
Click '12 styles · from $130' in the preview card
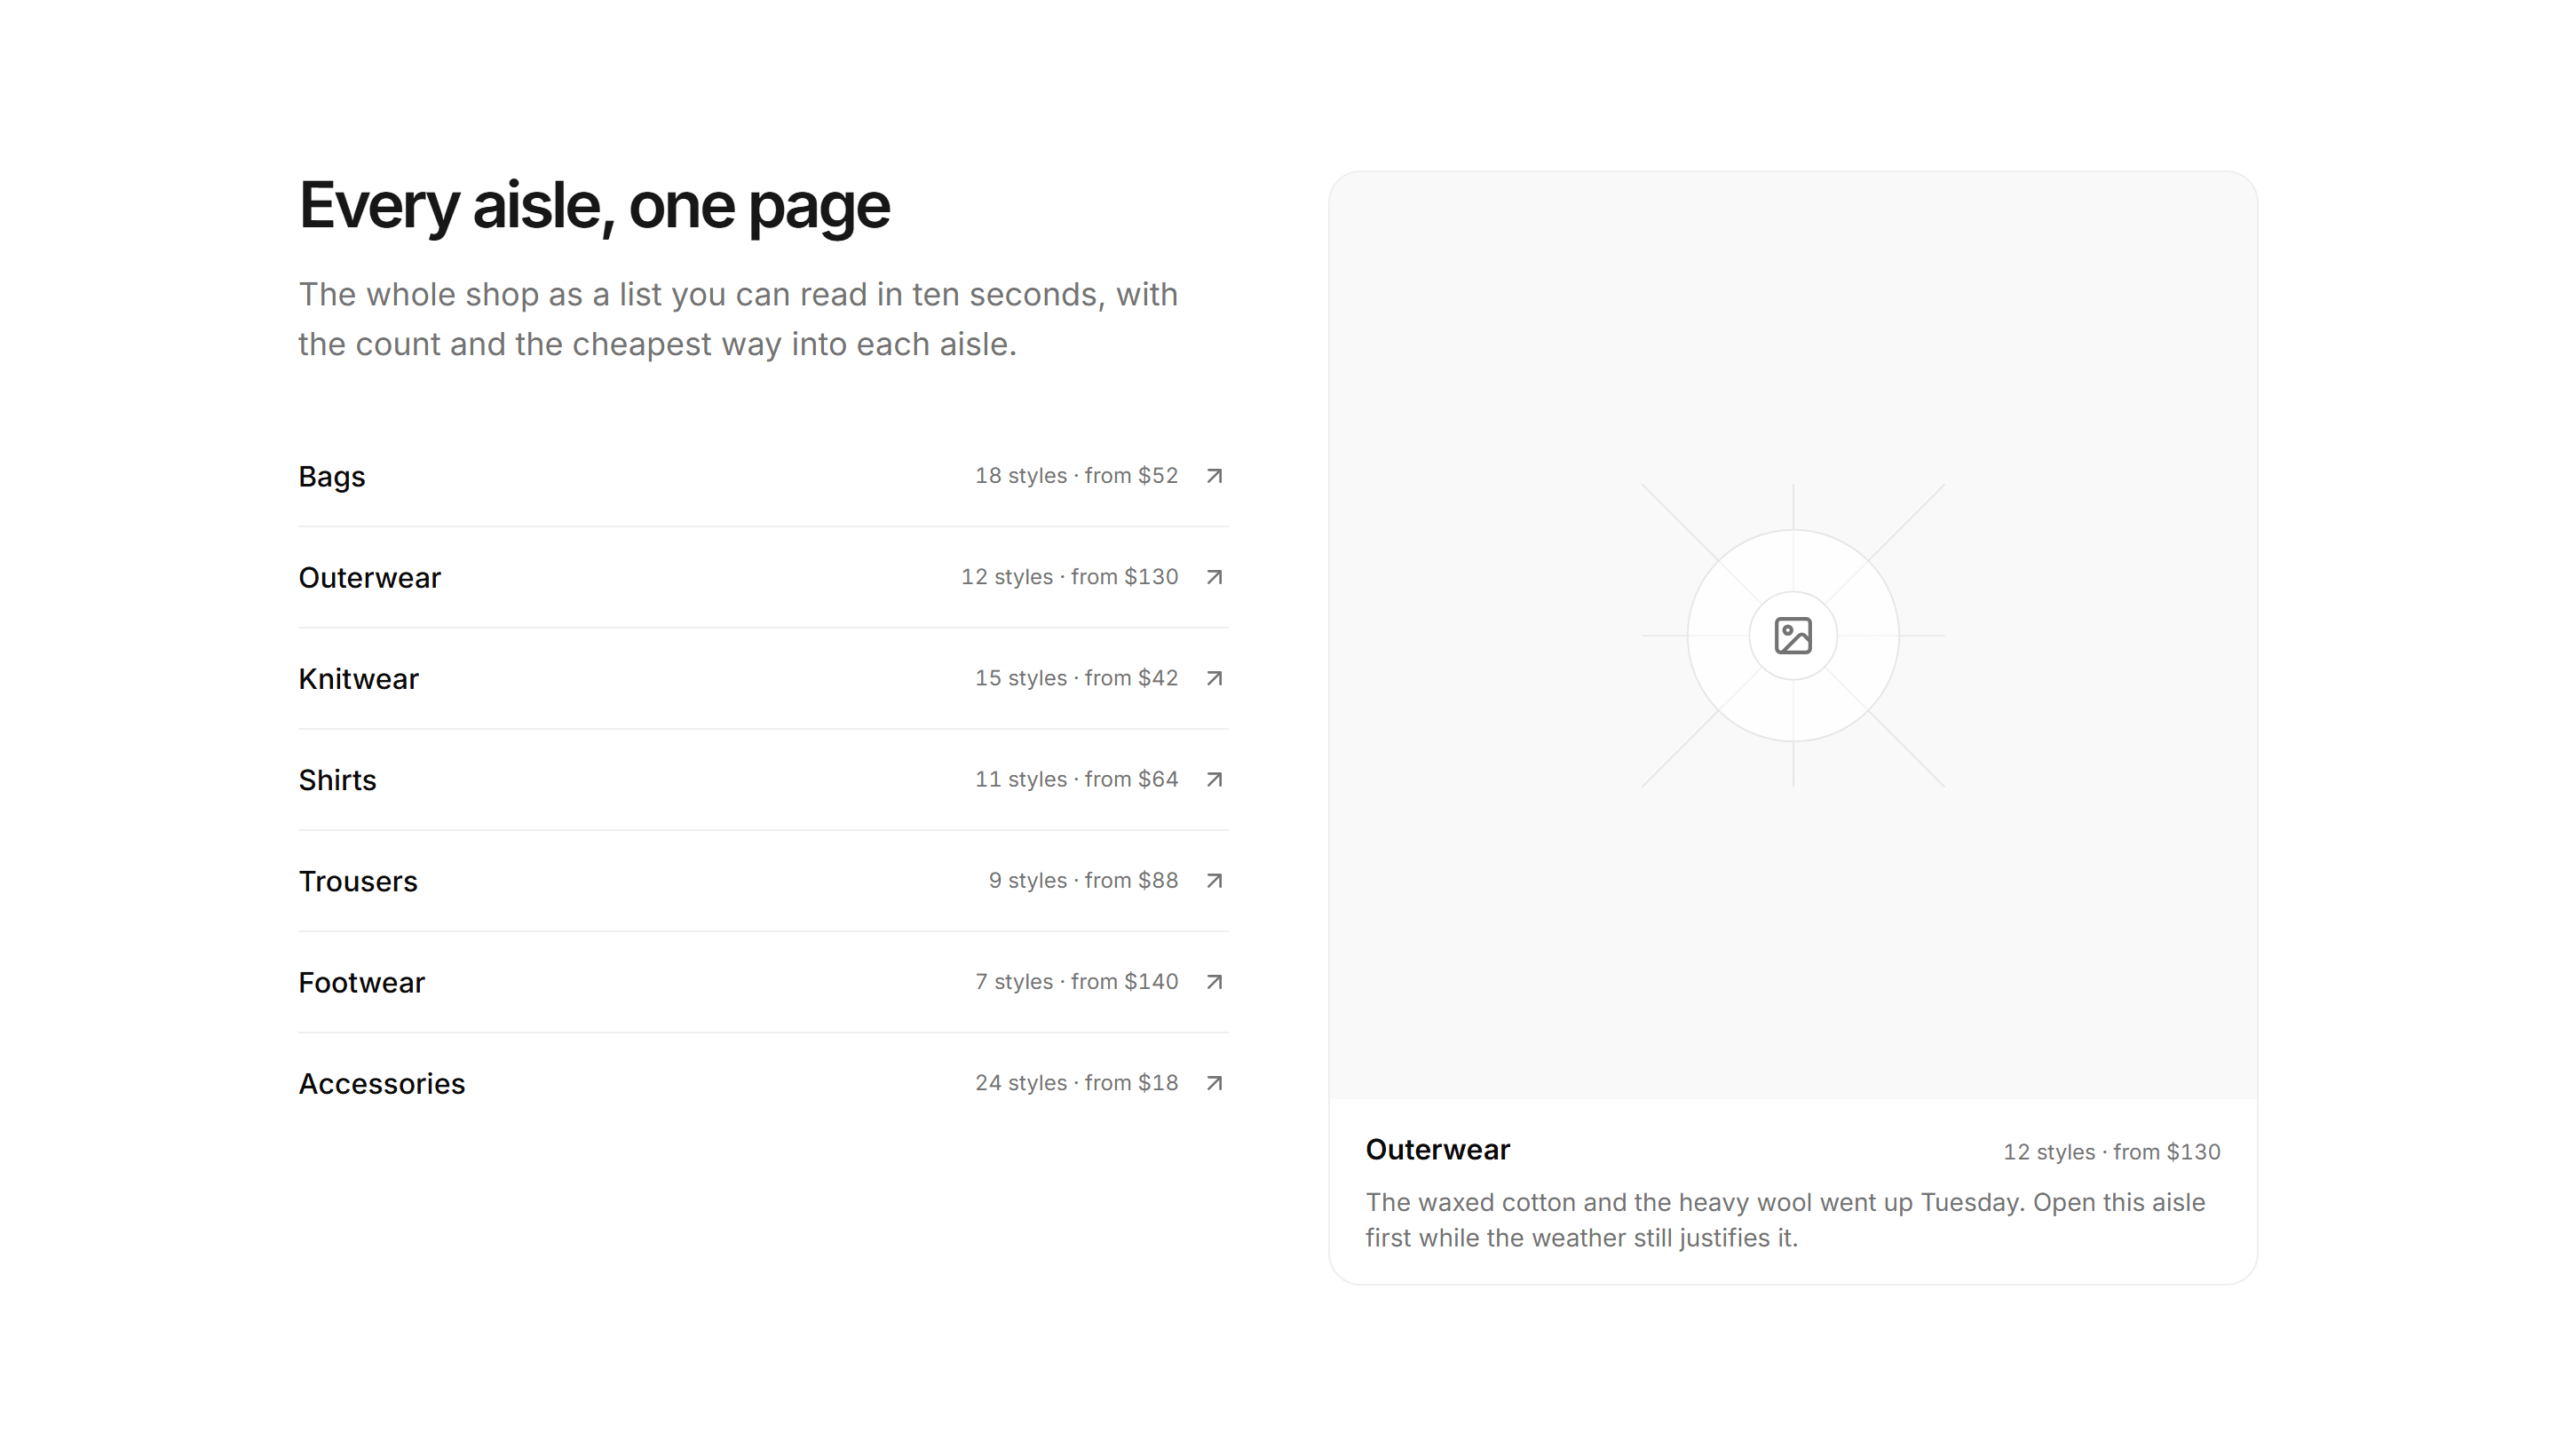pyautogui.click(x=2111, y=1152)
